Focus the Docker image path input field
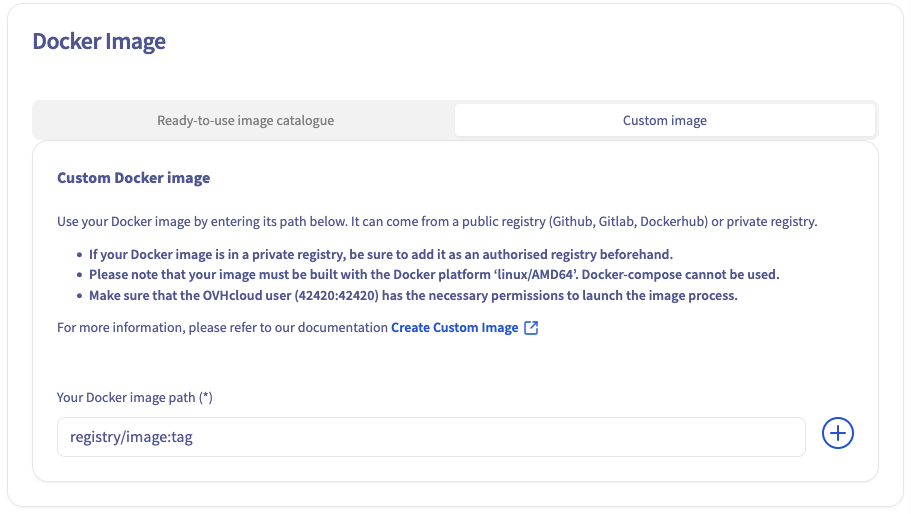The image size is (911, 514). (x=431, y=437)
